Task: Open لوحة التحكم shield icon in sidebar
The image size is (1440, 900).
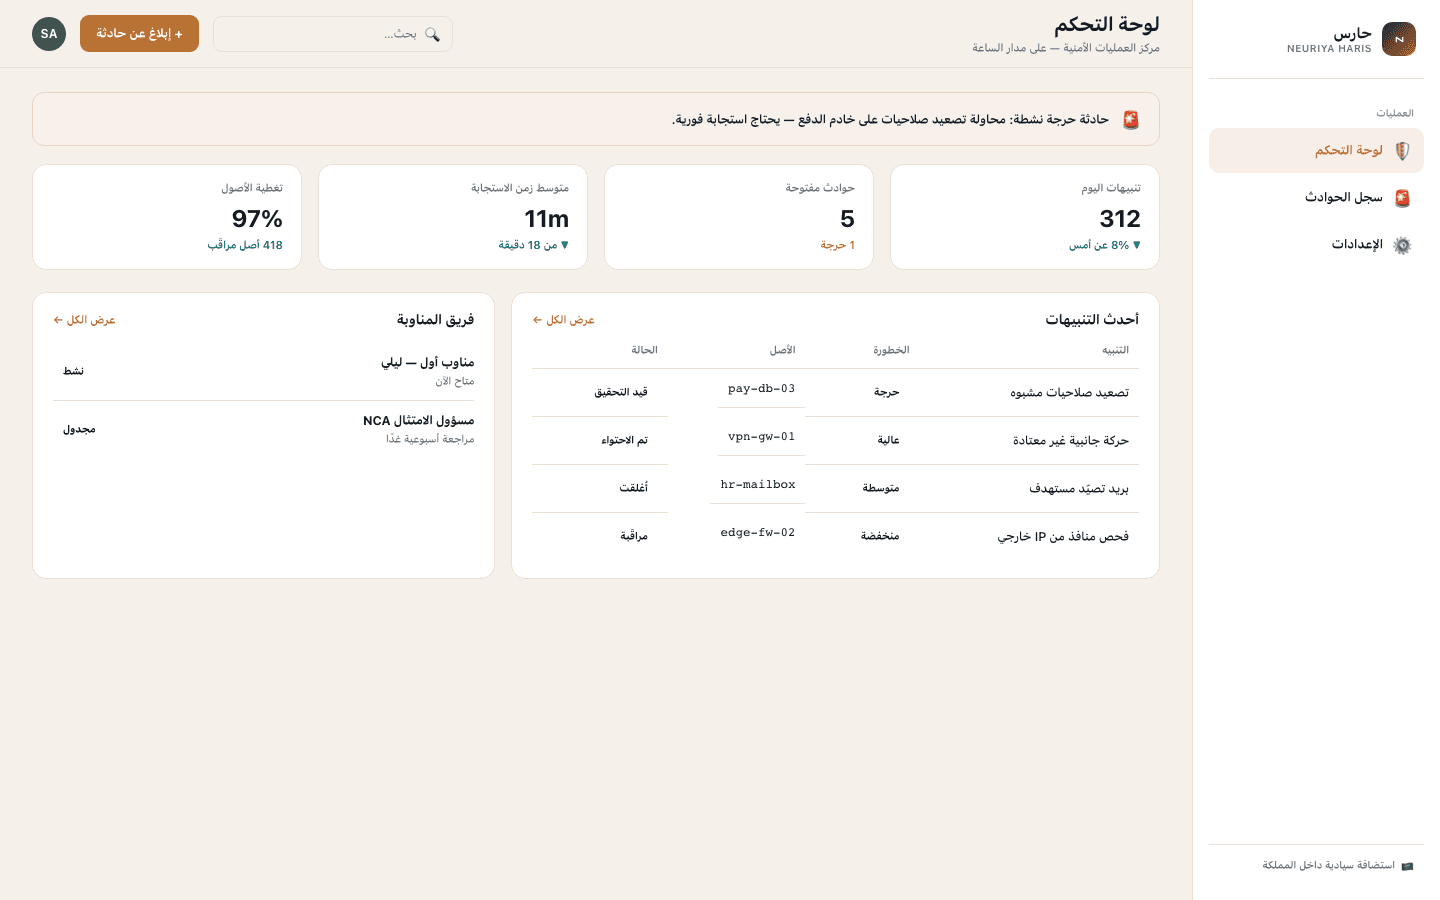Action: (1402, 151)
